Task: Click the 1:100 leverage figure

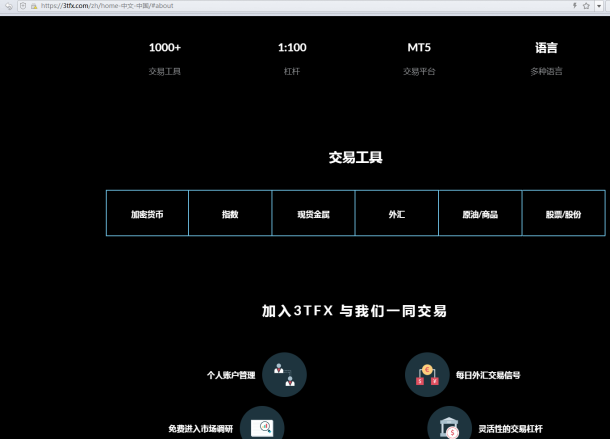Action: point(292,47)
